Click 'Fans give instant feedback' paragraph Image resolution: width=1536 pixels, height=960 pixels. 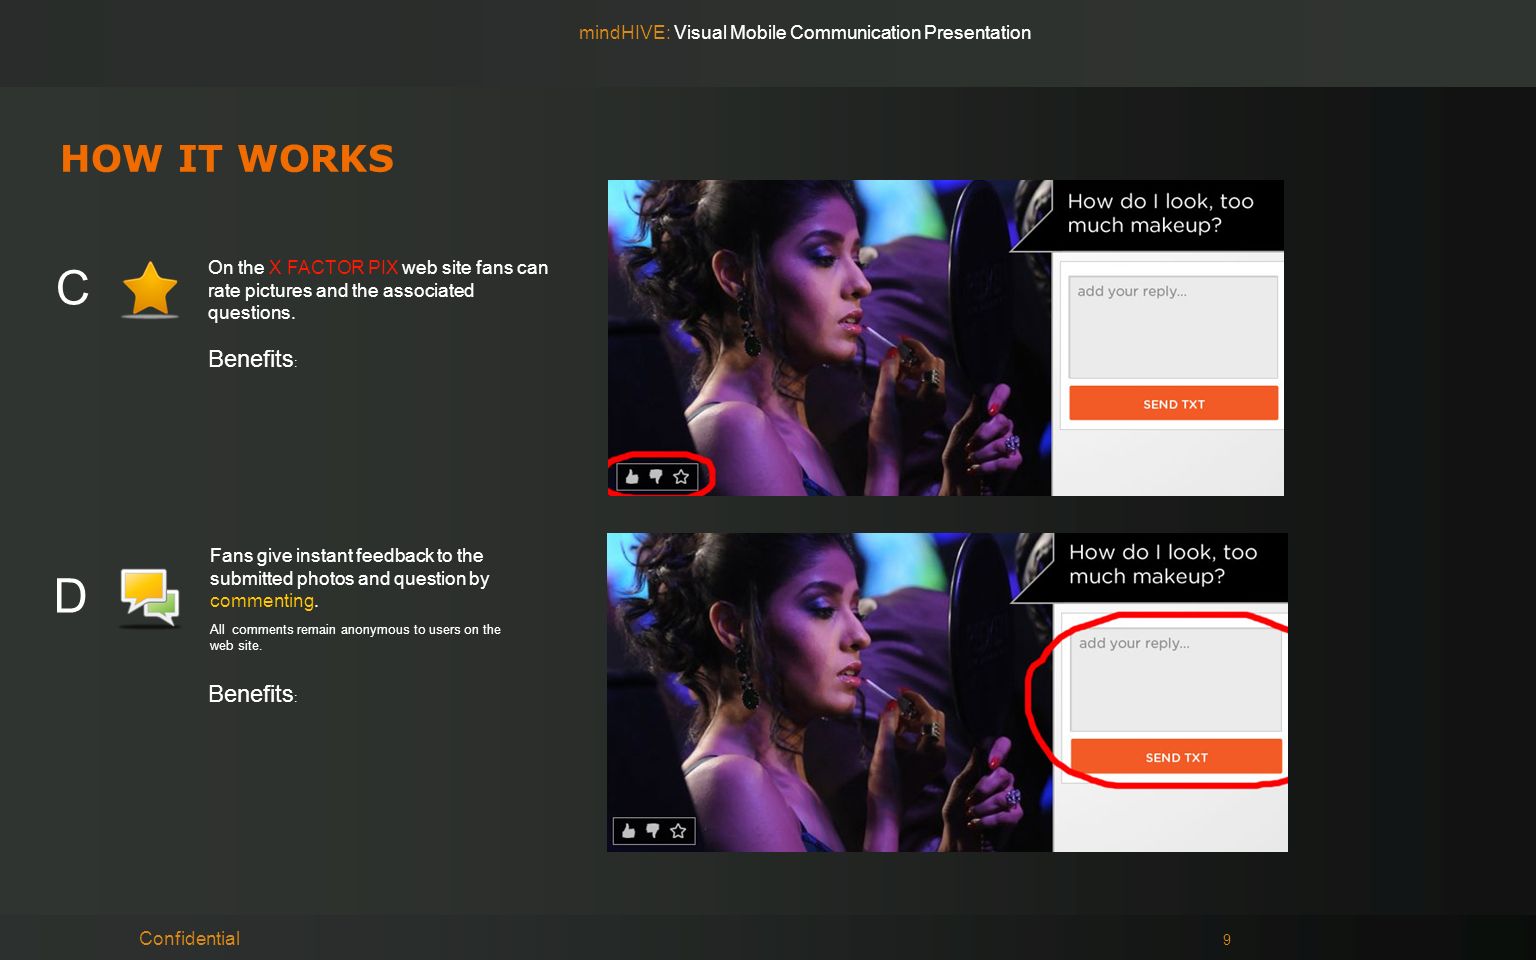[349, 578]
